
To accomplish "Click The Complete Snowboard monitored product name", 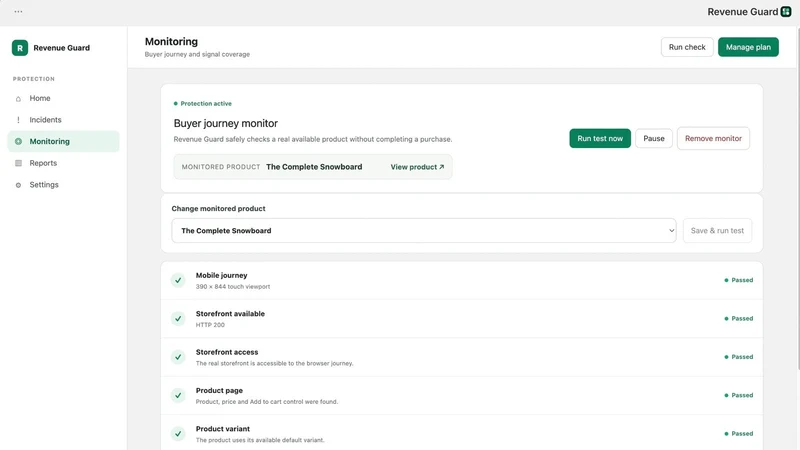I will click(314, 167).
